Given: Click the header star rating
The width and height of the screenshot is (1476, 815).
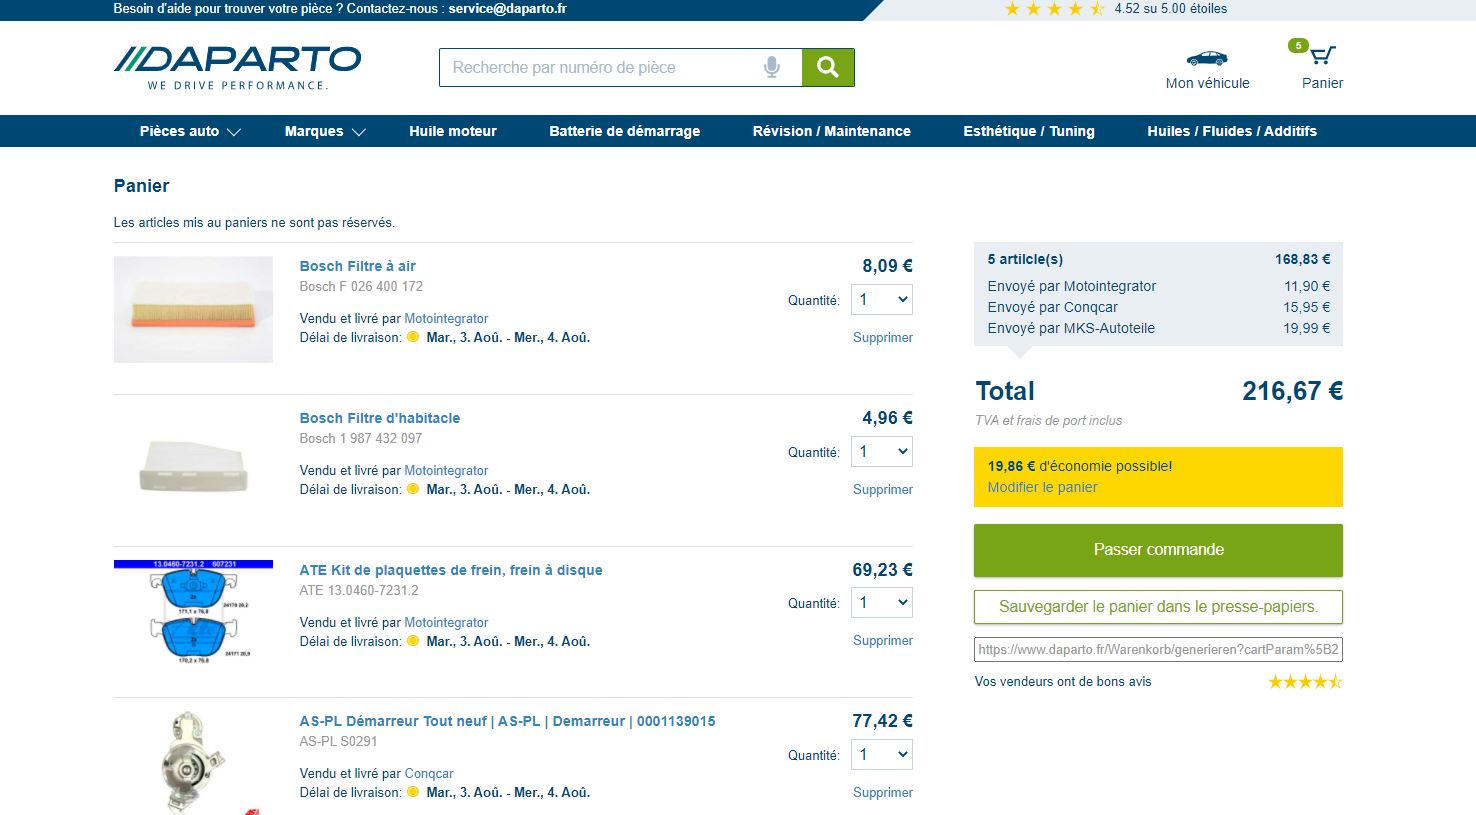Looking at the screenshot, I should (x=1055, y=9).
